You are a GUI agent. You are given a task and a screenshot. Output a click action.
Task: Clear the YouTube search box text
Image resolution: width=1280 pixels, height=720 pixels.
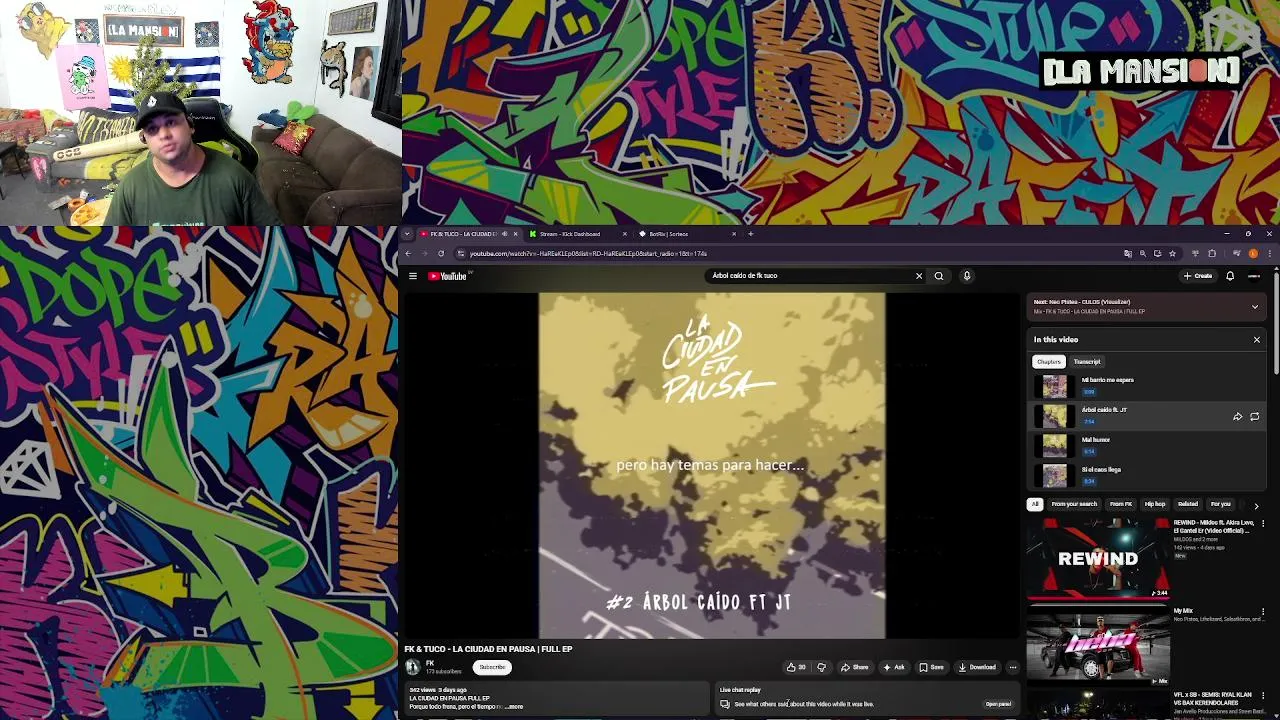pyautogui.click(x=919, y=276)
